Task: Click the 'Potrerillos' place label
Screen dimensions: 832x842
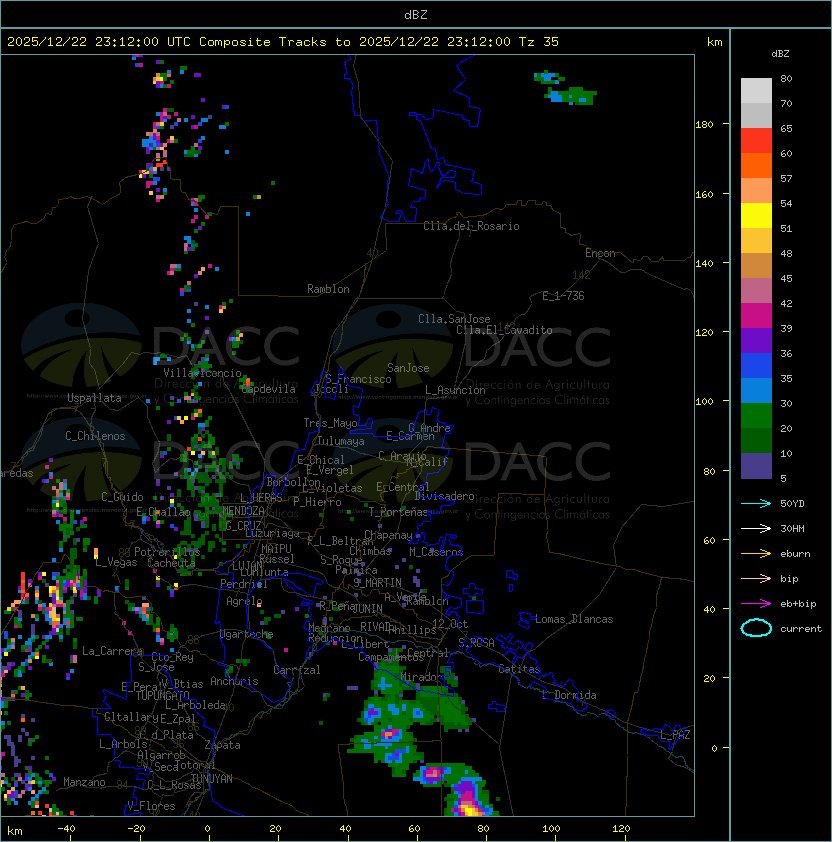Action: [167, 552]
